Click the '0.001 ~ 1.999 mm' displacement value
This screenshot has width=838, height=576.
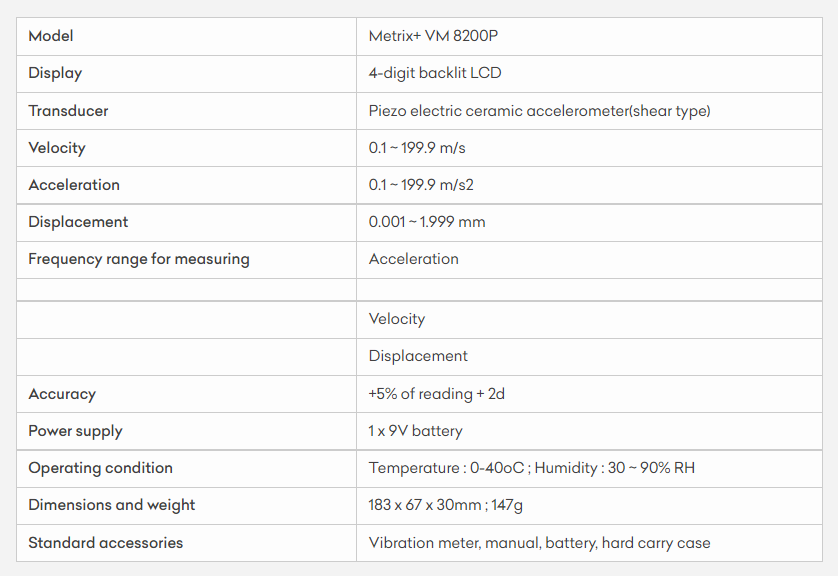pyautogui.click(x=427, y=222)
